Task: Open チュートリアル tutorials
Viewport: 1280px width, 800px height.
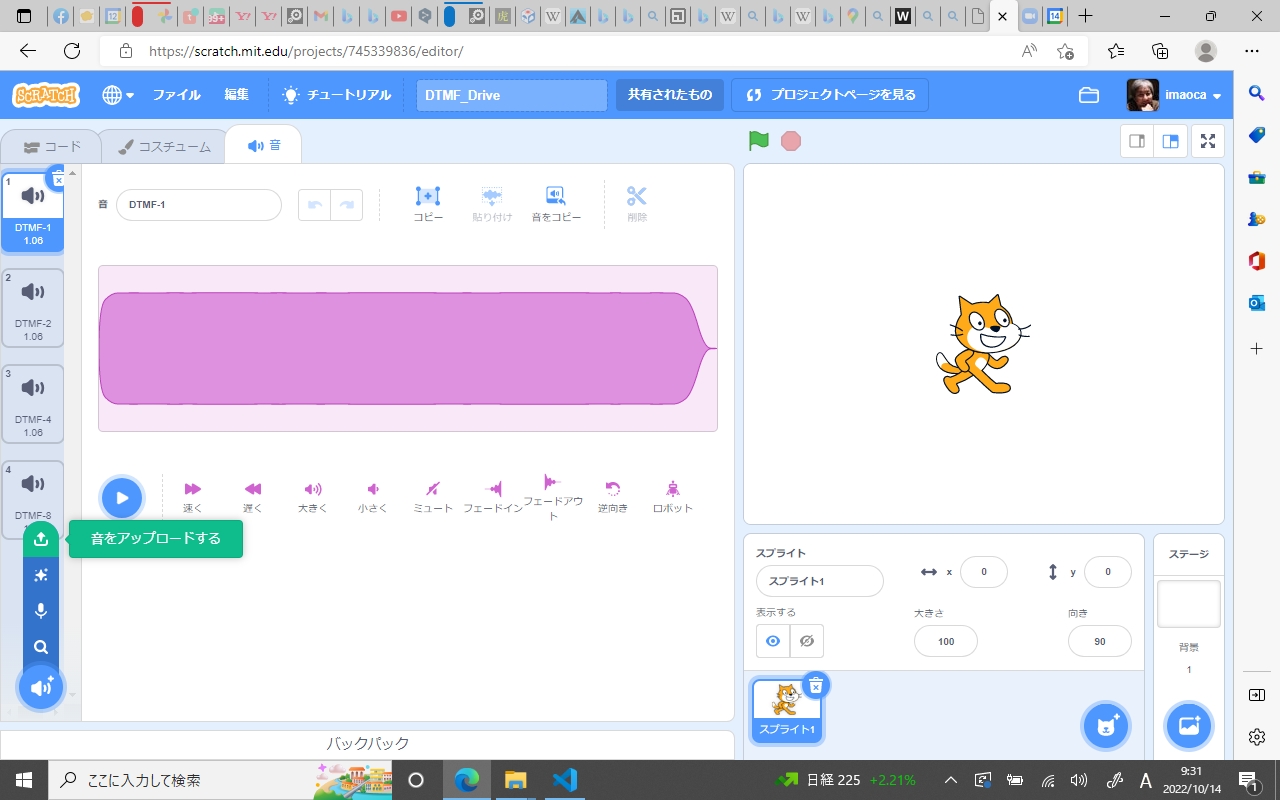Action: click(x=337, y=95)
